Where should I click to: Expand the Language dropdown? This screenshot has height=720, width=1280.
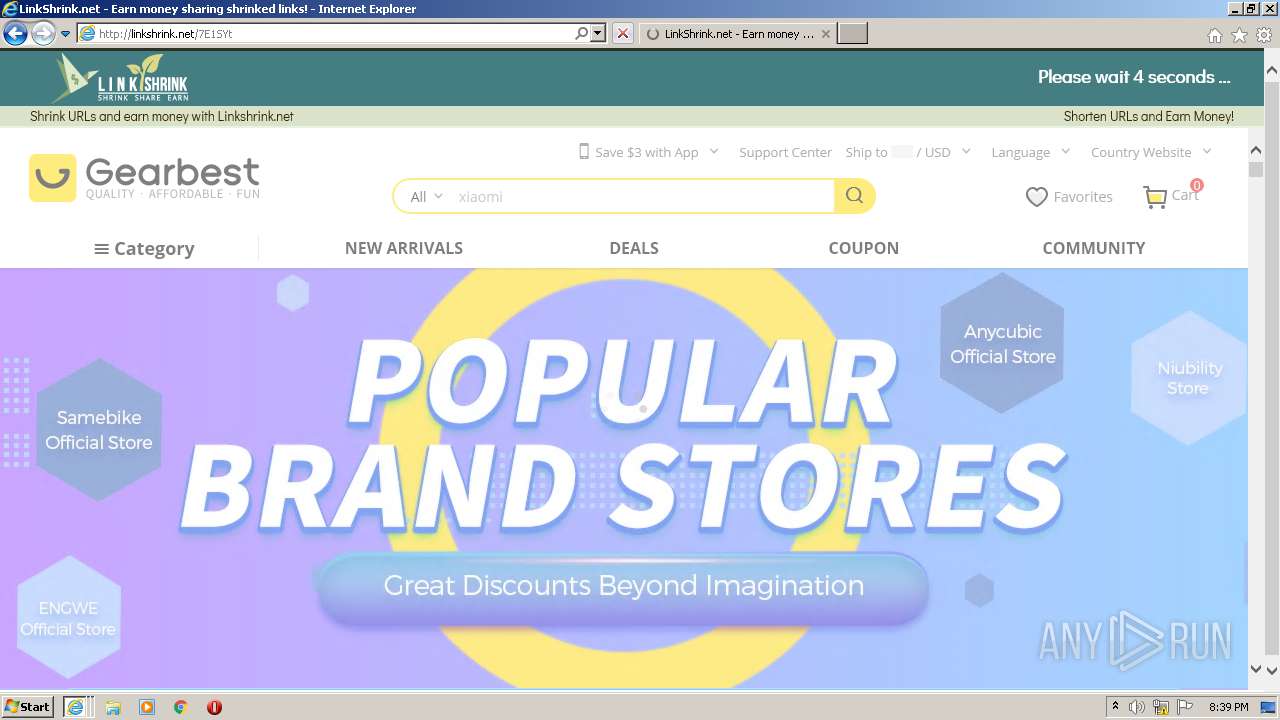tap(1065, 152)
